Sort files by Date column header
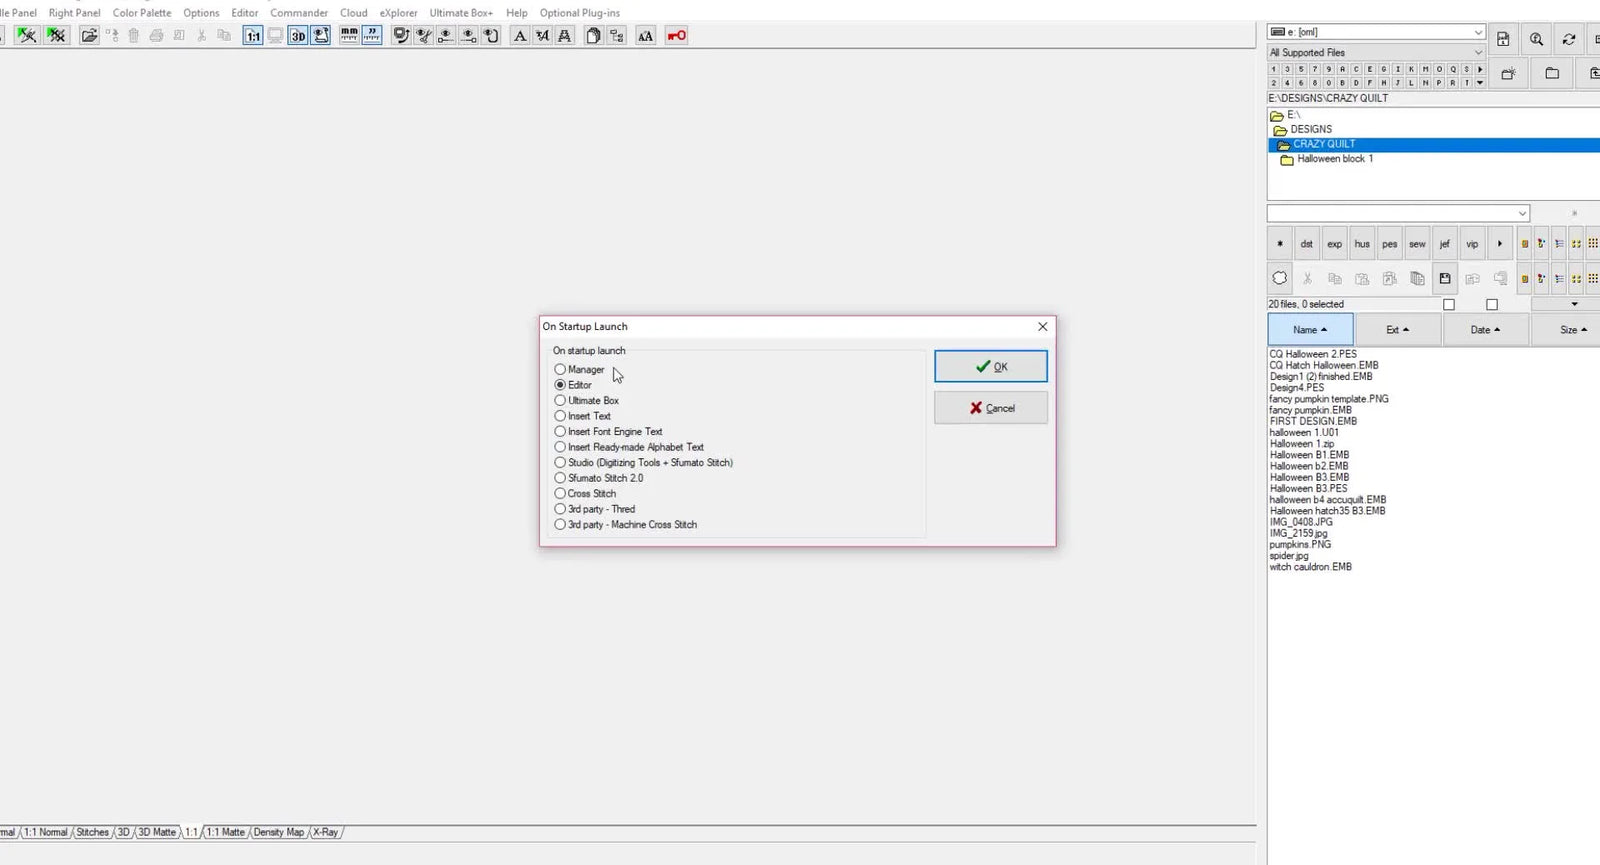The height and width of the screenshot is (865, 1600). [x=1485, y=330]
